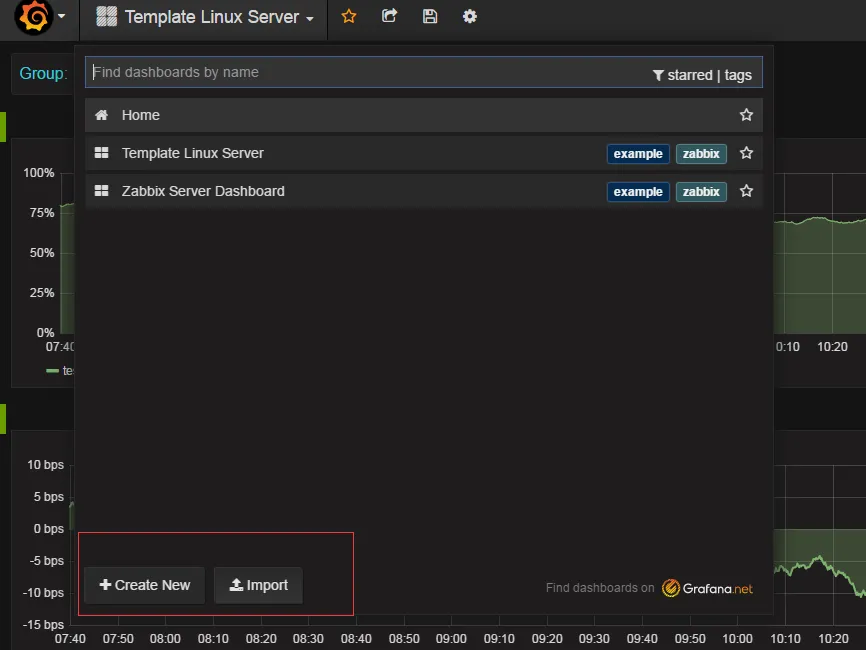Image resolution: width=866 pixels, height=650 pixels.
Task: Click the Import button
Action: click(x=258, y=585)
